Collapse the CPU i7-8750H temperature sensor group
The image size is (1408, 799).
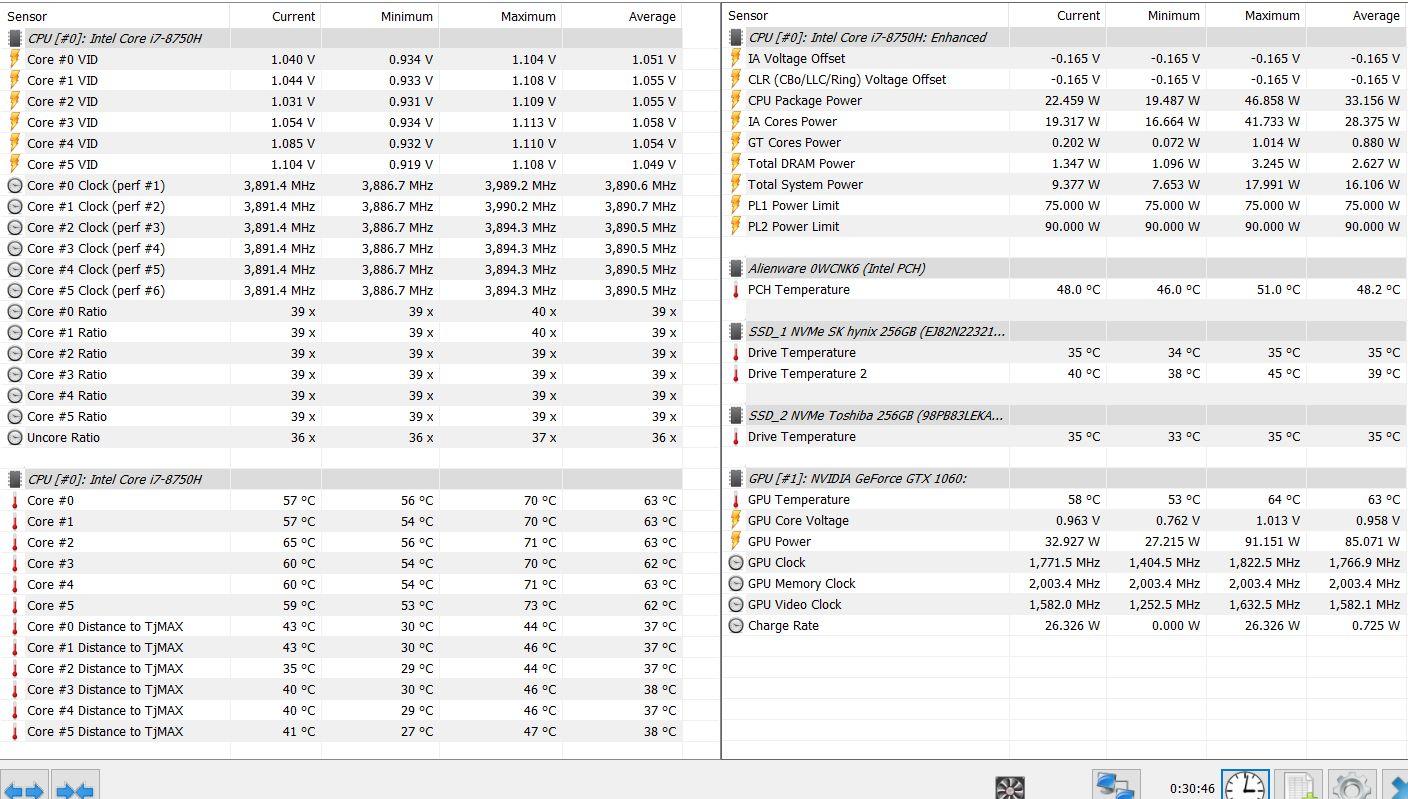coord(15,479)
